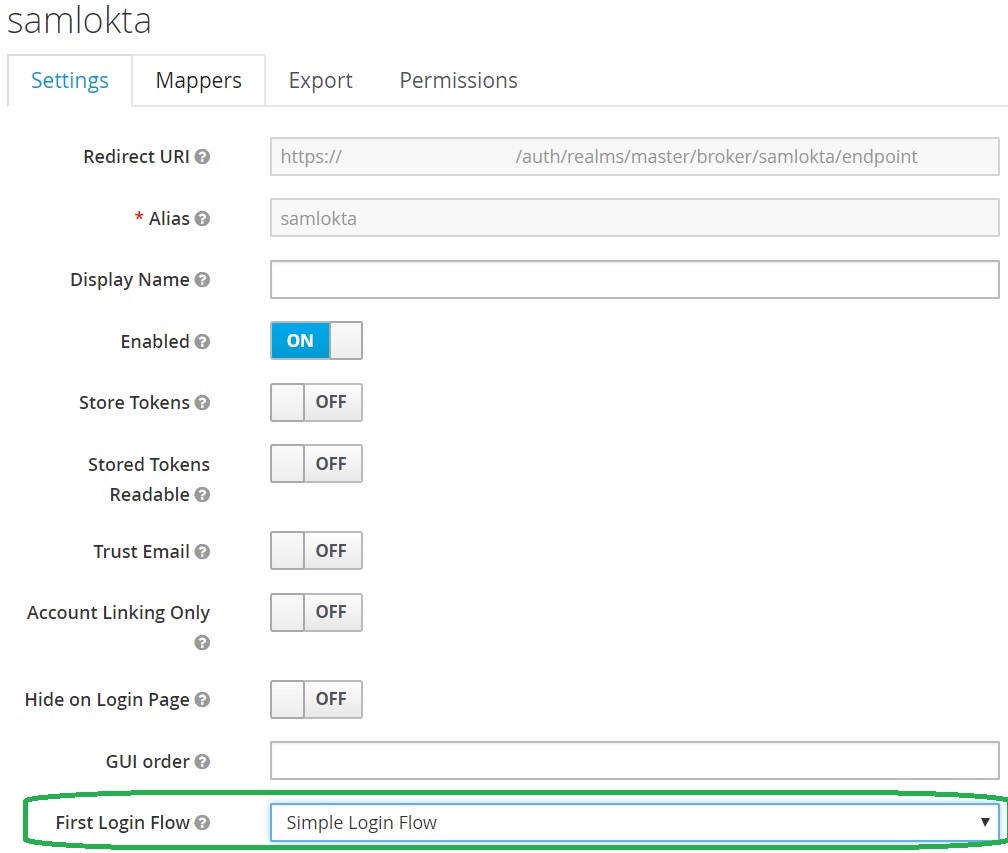The width and height of the screenshot is (1008, 853).
Task: Click the Enabled help question icon
Action: [x=202, y=342]
